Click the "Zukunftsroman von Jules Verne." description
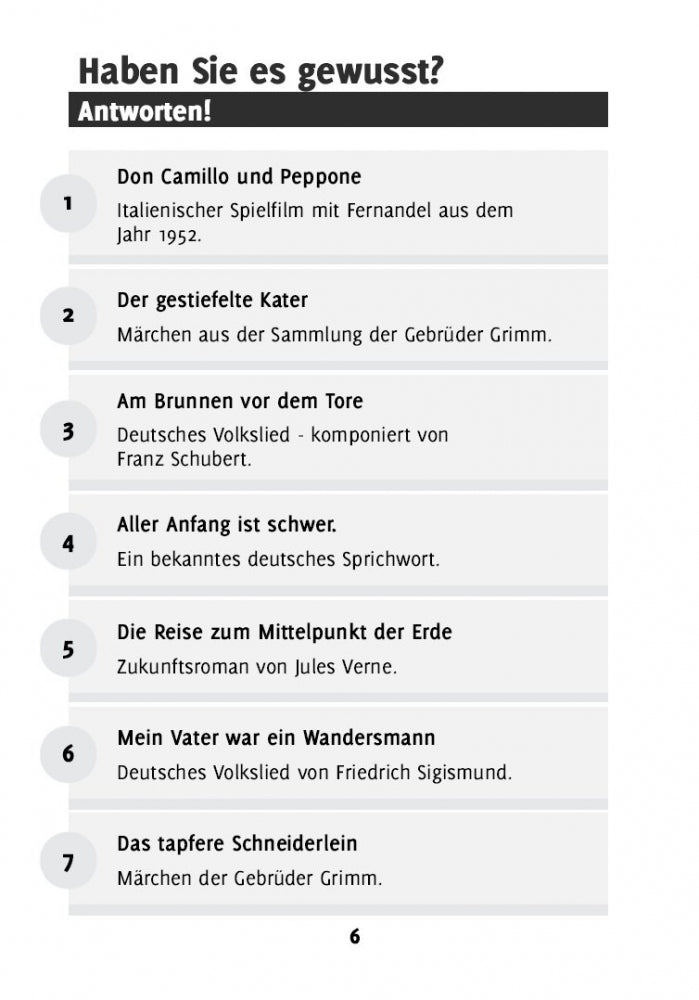 (257, 667)
